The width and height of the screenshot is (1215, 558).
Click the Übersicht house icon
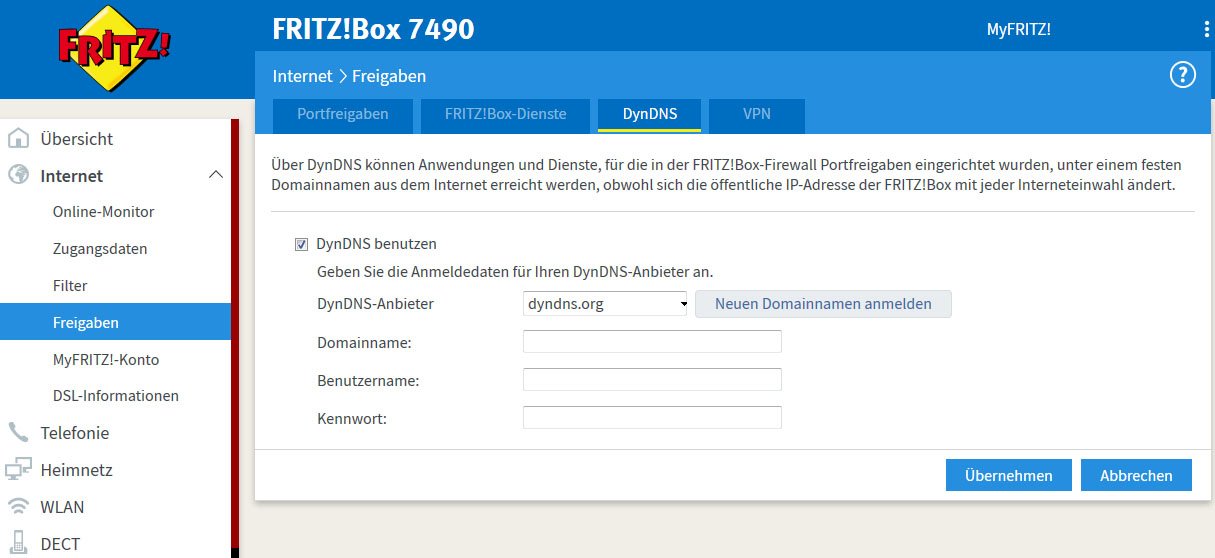tap(18, 138)
